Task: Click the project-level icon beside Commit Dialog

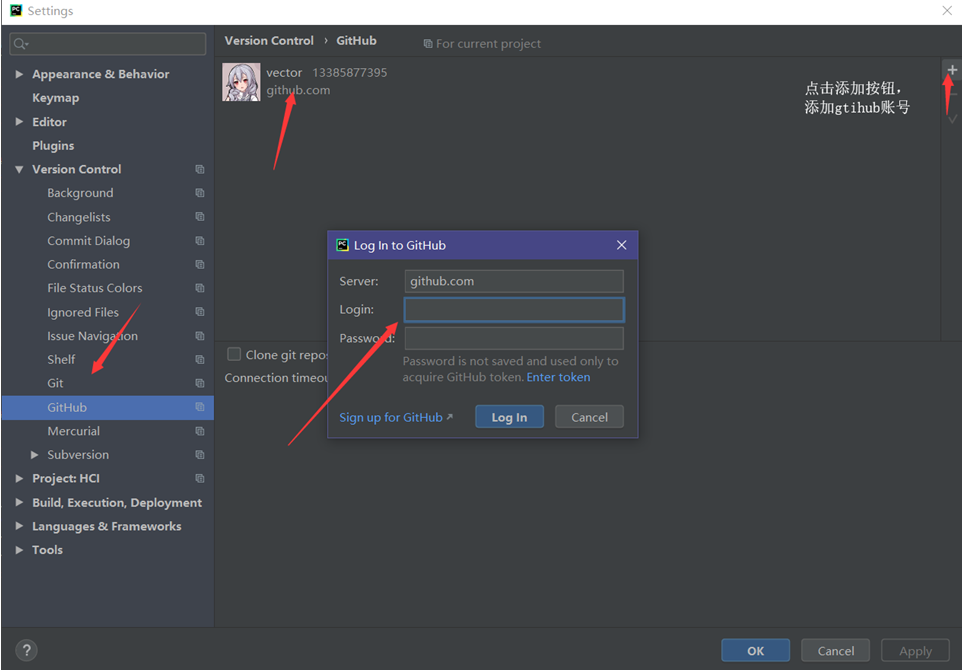Action: (199, 241)
